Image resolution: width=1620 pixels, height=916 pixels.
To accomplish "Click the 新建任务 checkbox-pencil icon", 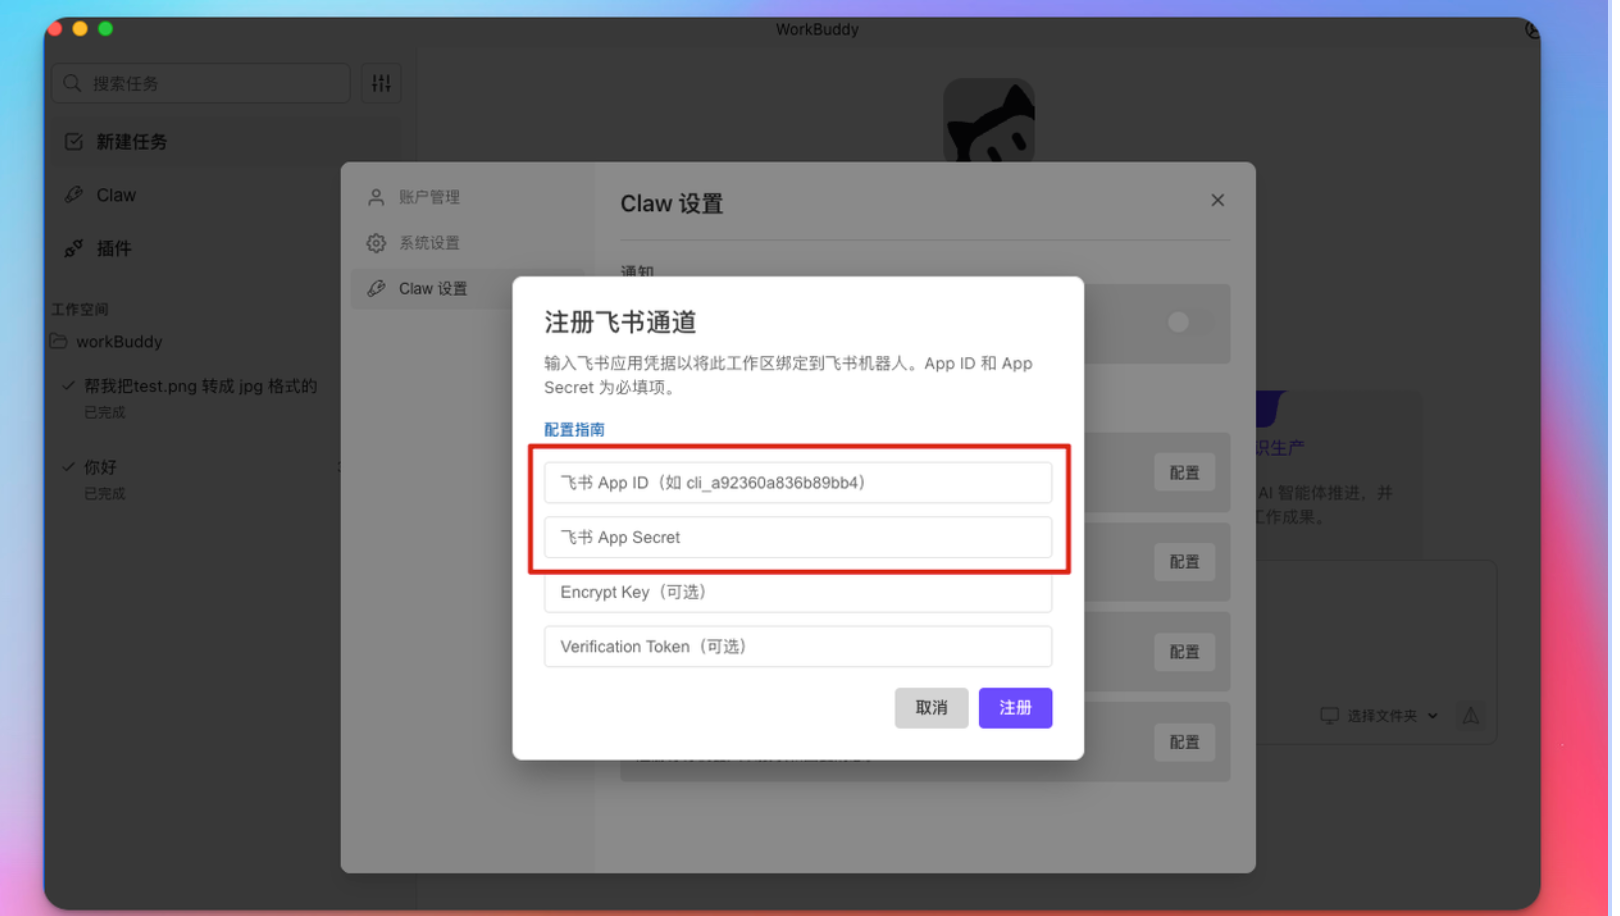I will pos(74,143).
